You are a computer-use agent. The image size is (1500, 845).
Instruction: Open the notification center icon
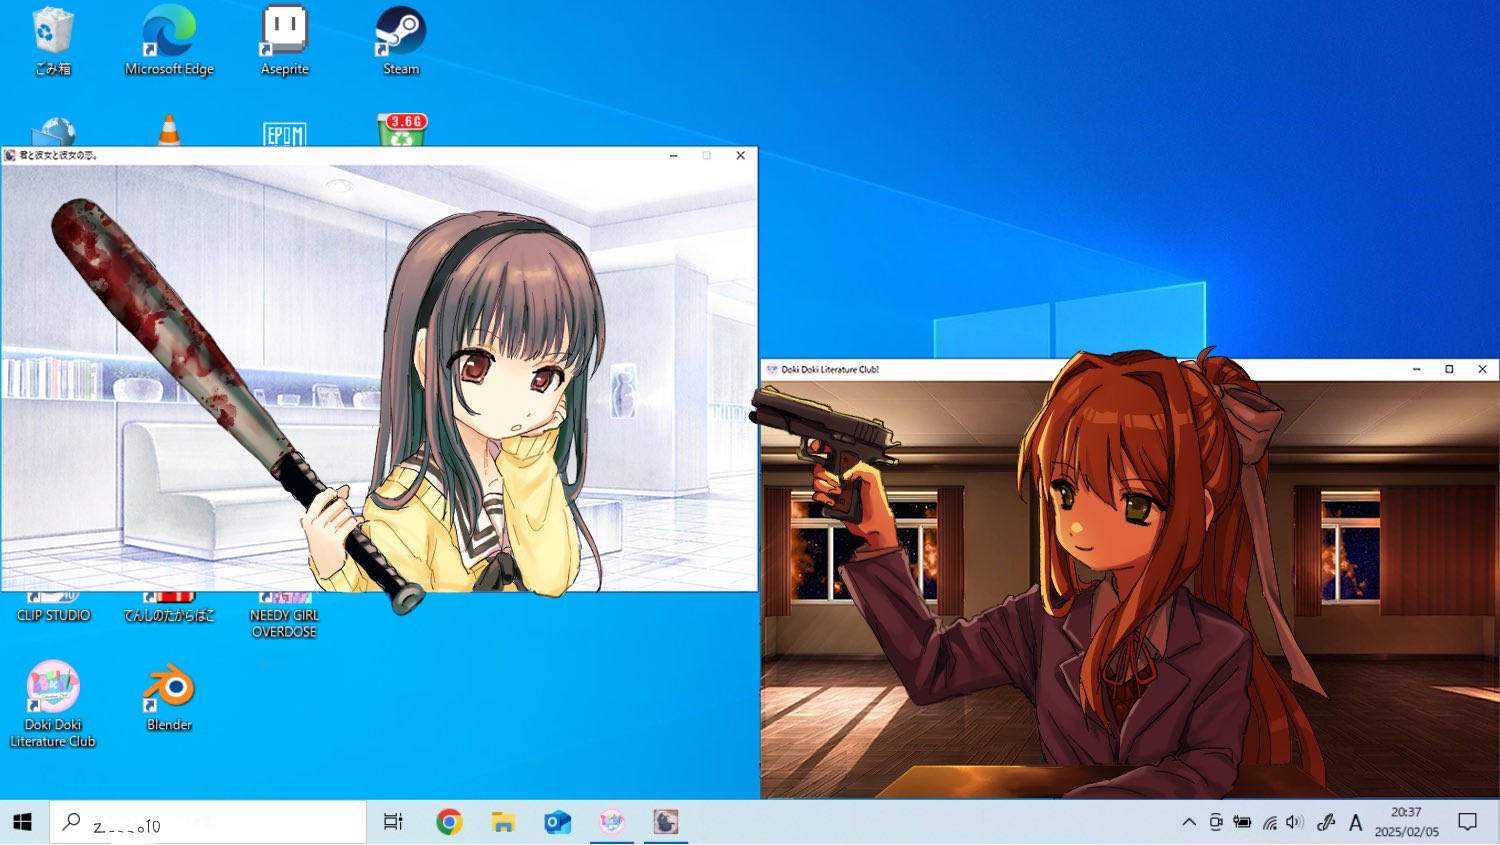[x=1467, y=822]
